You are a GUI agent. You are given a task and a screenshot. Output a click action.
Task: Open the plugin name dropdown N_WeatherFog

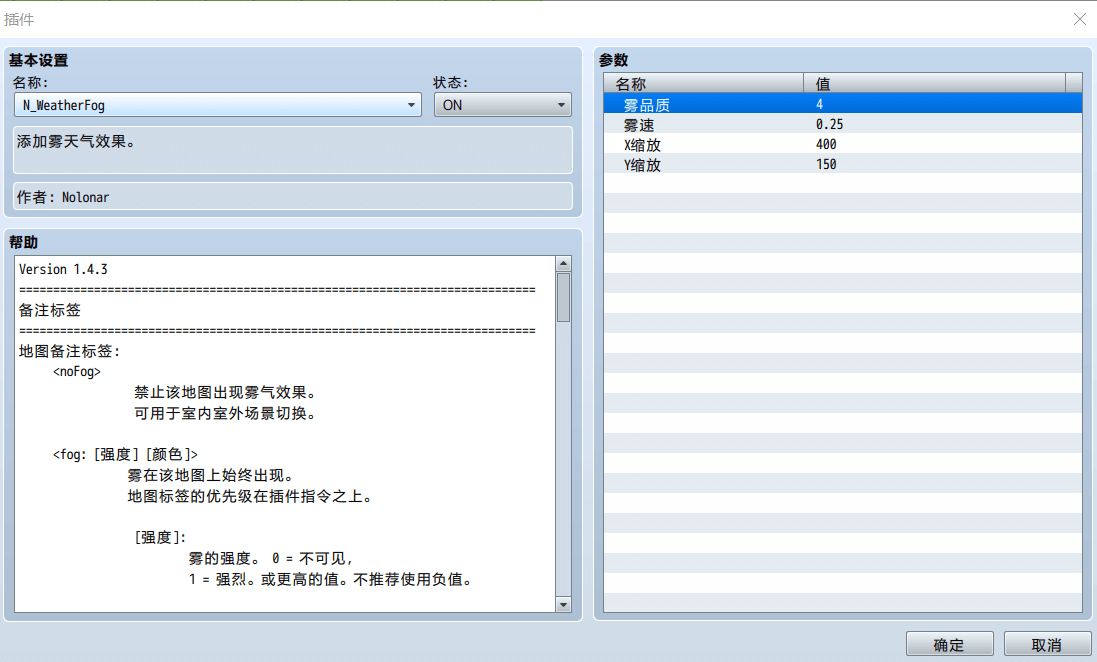click(x=218, y=105)
